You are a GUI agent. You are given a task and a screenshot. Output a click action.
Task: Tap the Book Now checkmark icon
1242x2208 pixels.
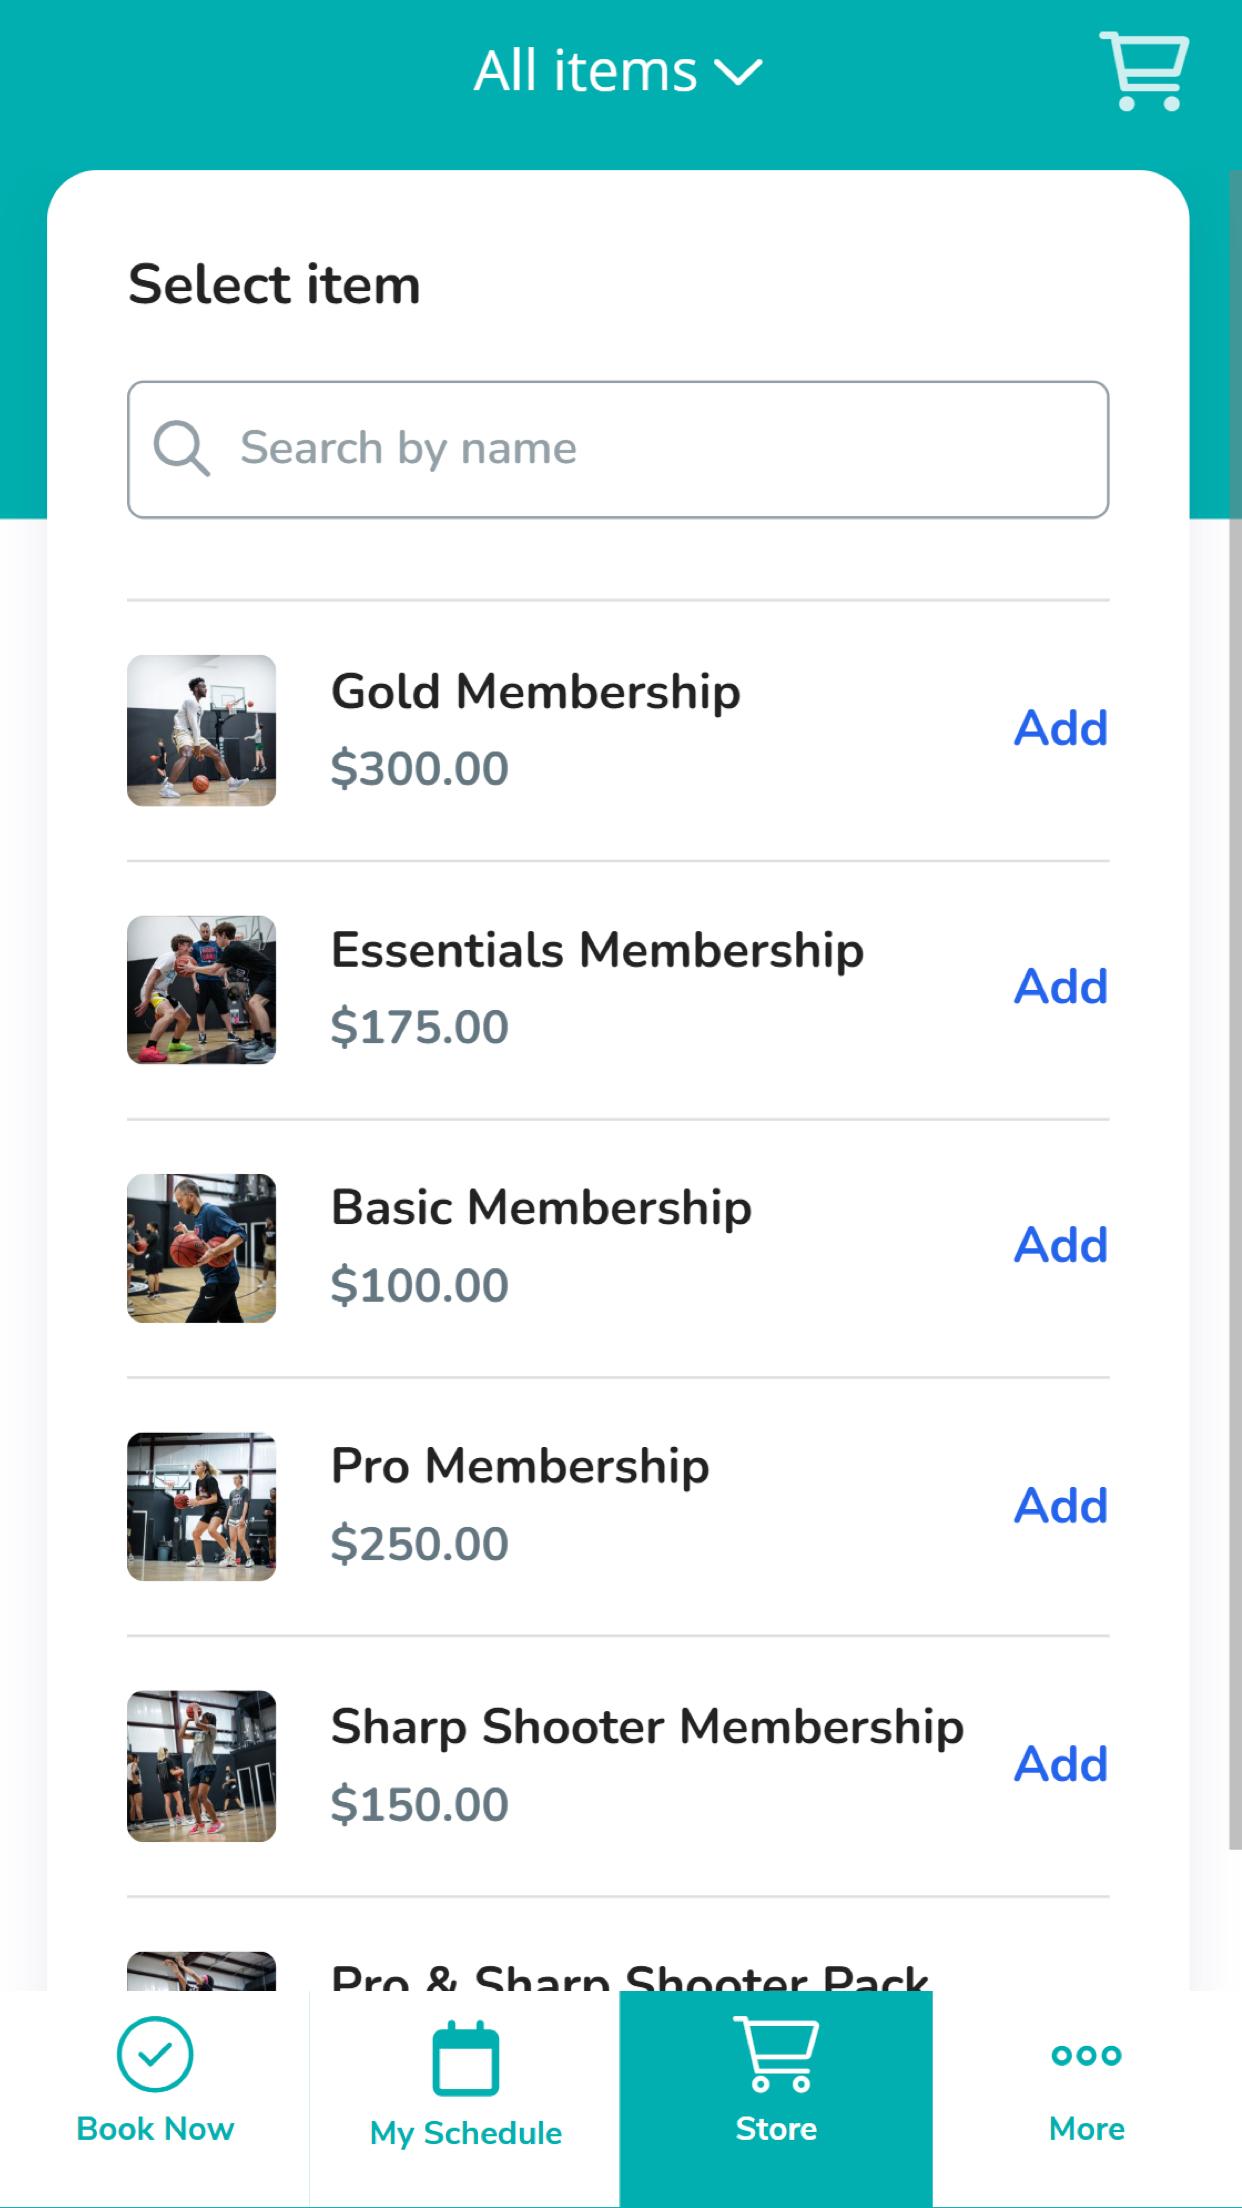(155, 2054)
